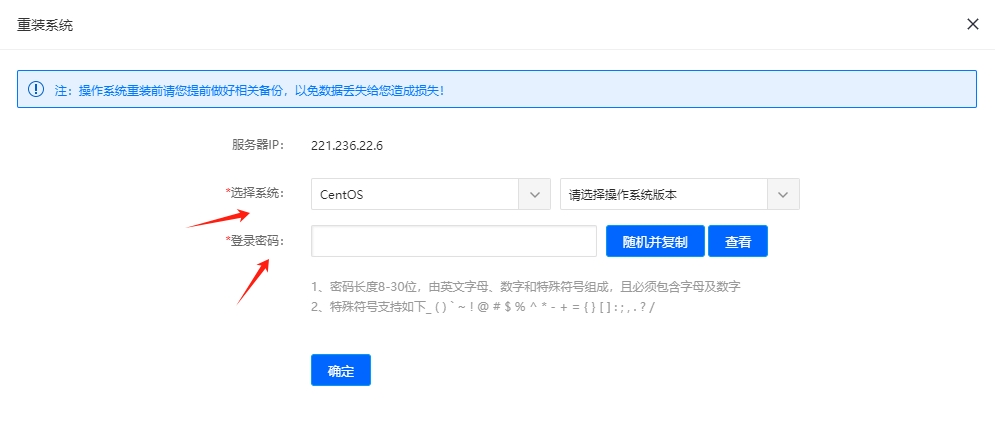Click the server IP address 221.236.22.6
The height and width of the screenshot is (440, 995).
pos(347,145)
